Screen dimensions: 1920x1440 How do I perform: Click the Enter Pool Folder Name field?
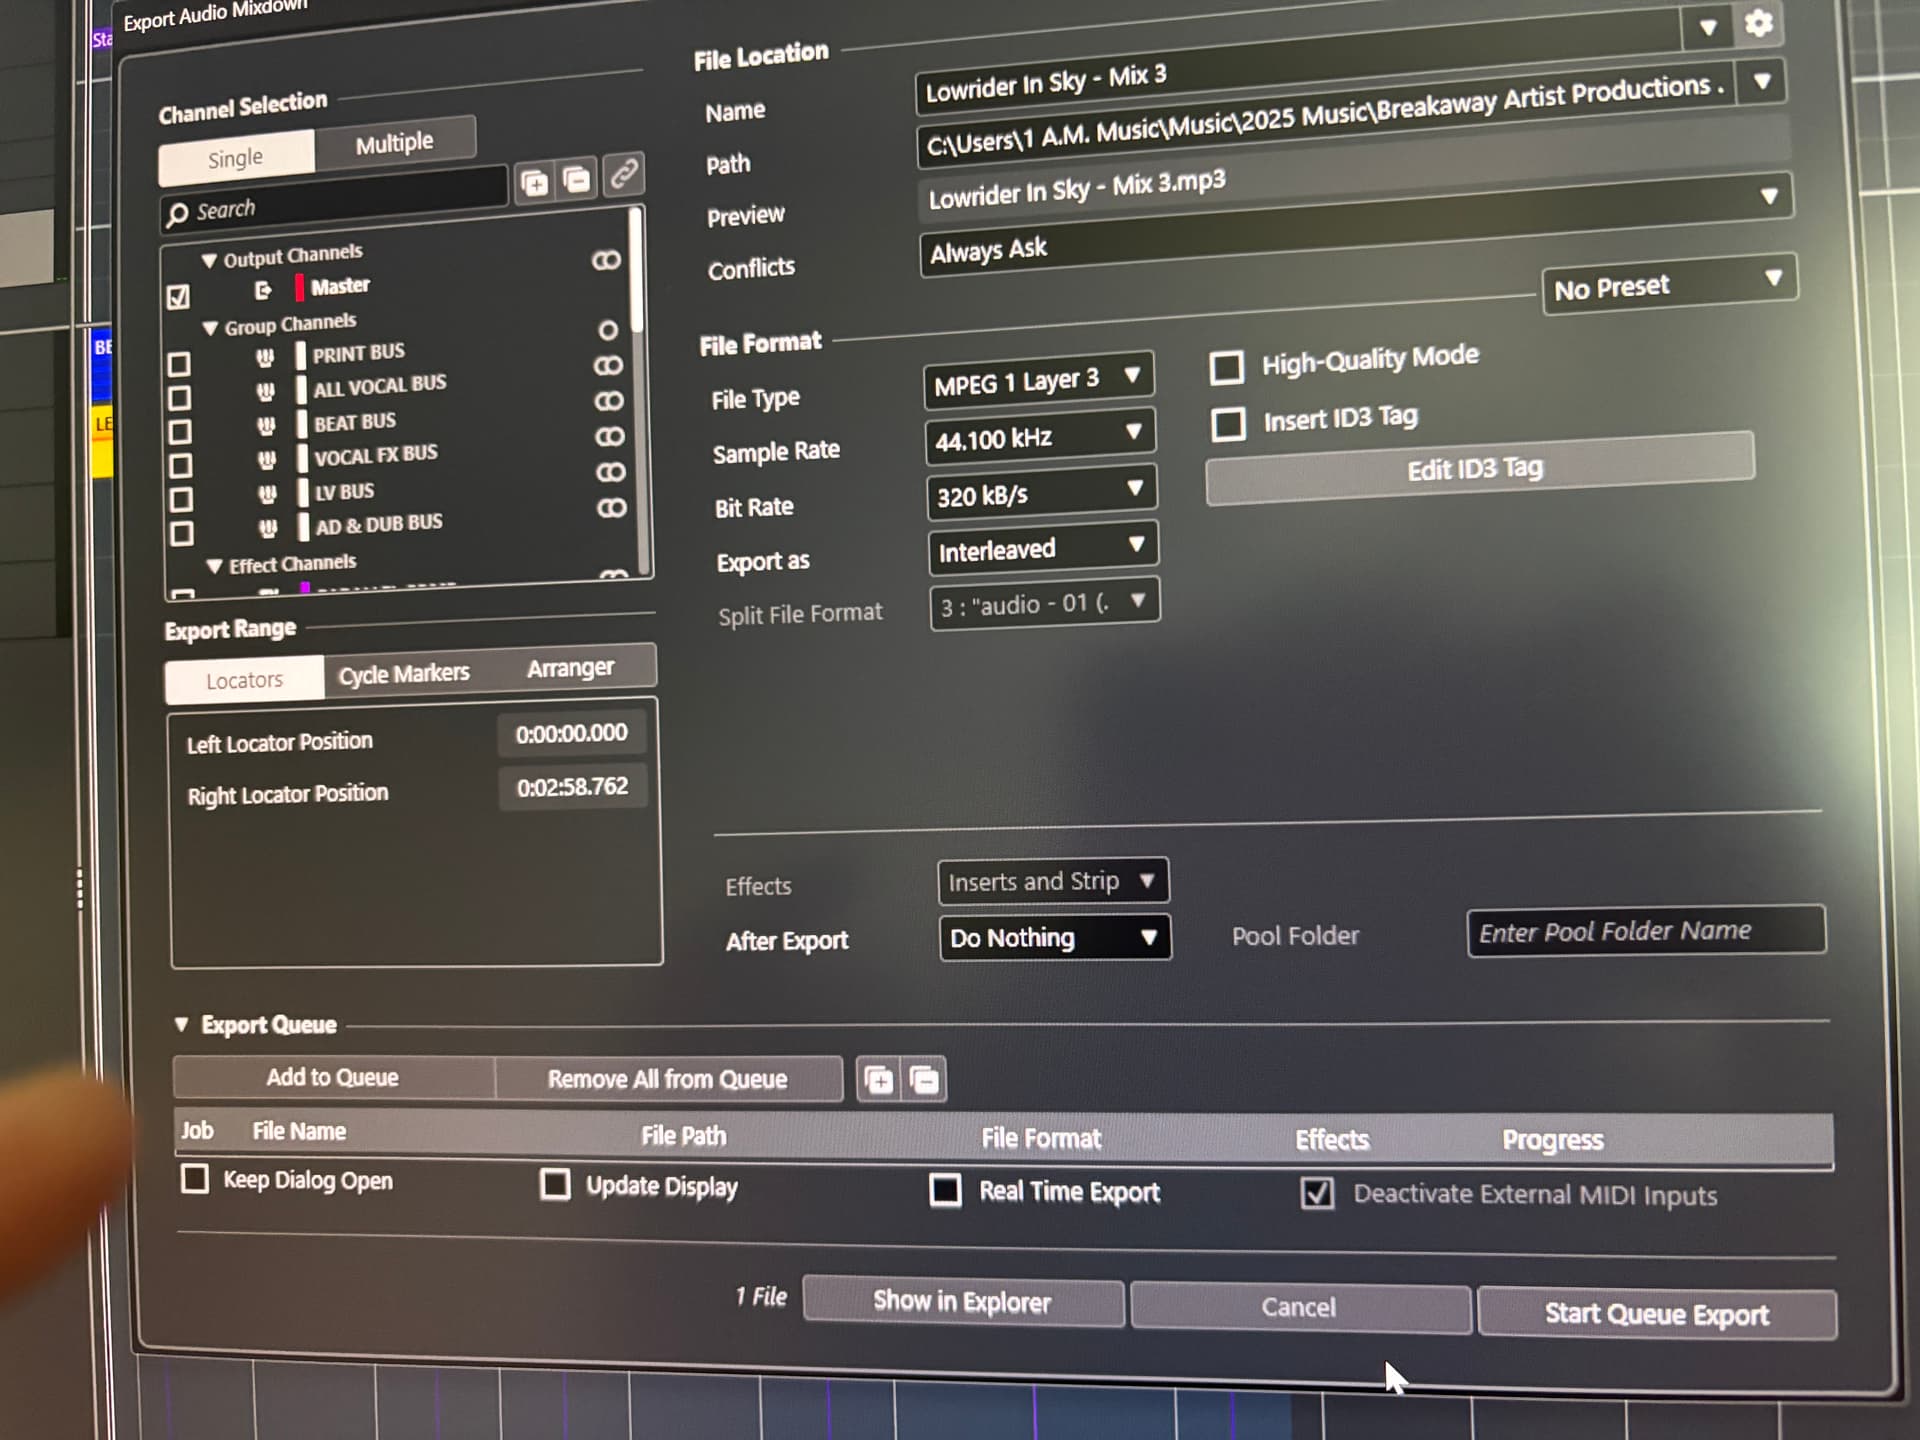1645,931
